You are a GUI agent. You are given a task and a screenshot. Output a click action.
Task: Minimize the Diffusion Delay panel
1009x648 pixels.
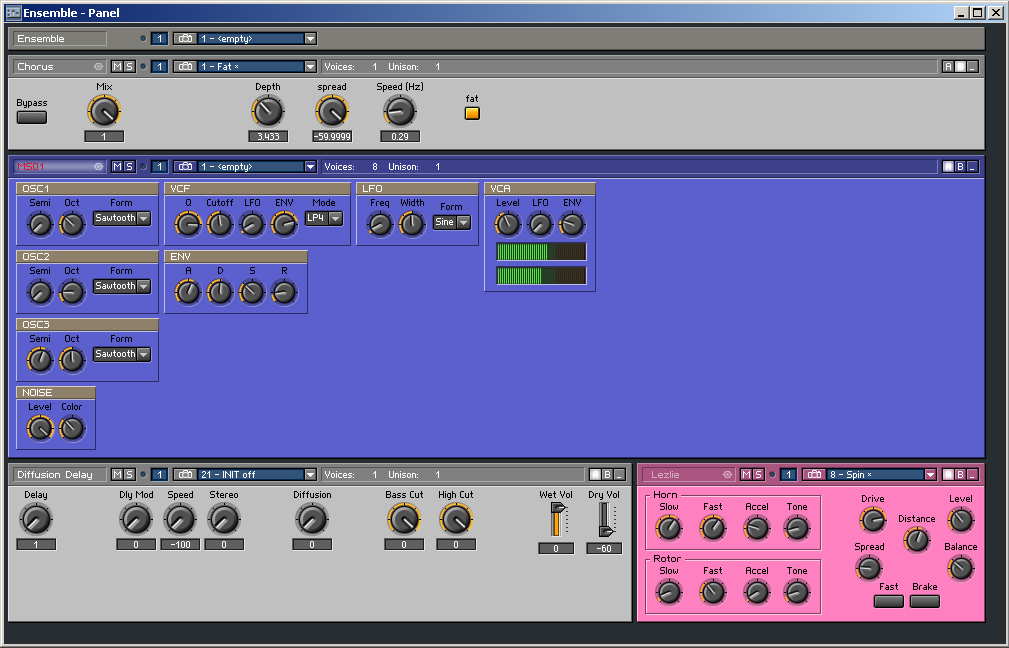tap(619, 474)
